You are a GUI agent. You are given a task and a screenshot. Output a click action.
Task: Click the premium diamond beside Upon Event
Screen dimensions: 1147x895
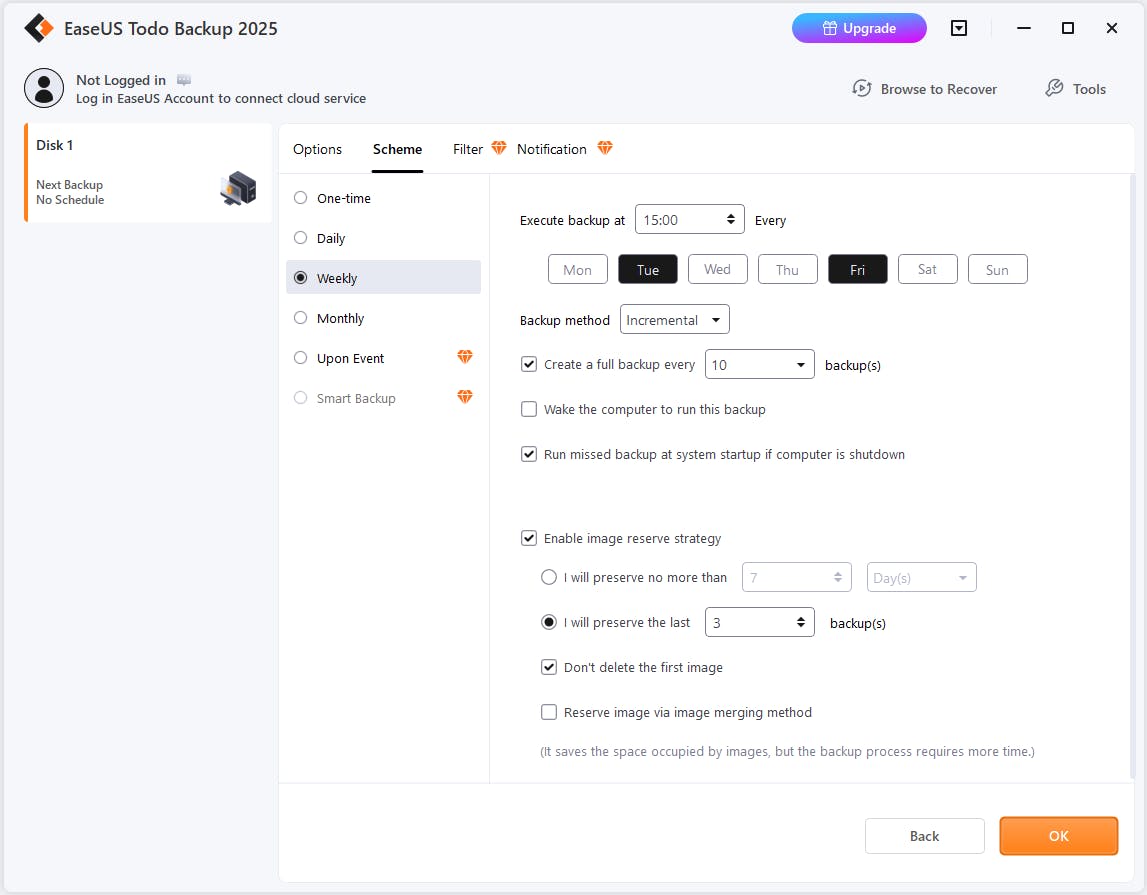(465, 357)
